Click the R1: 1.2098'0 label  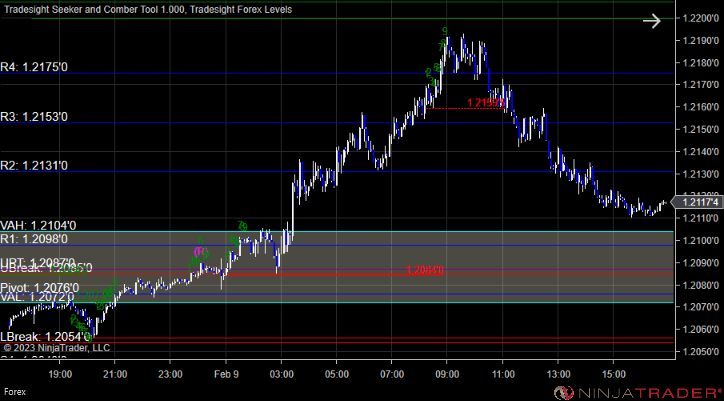(x=34, y=239)
